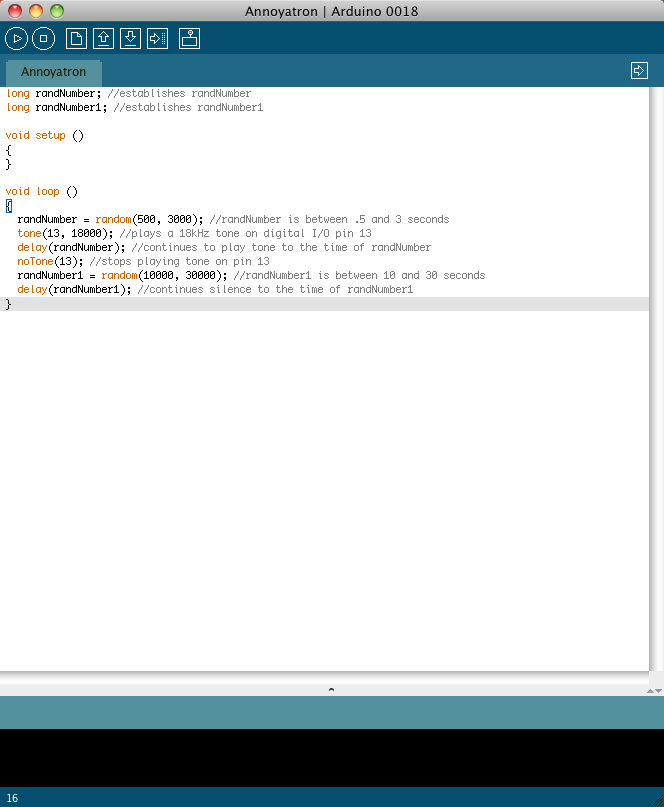Viewport: 664px width, 807px height.
Task: Open the Serial Monitor
Action: tap(189, 39)
